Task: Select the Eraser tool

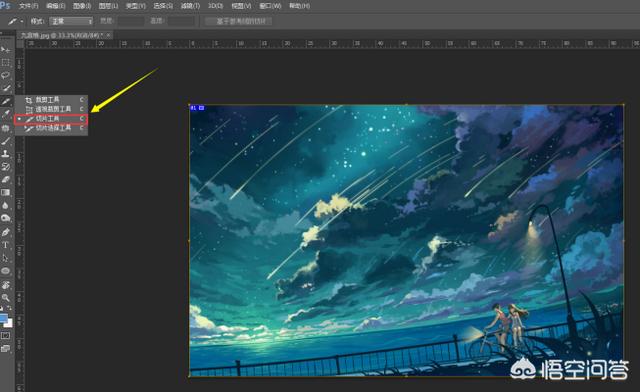Action: 6,180
